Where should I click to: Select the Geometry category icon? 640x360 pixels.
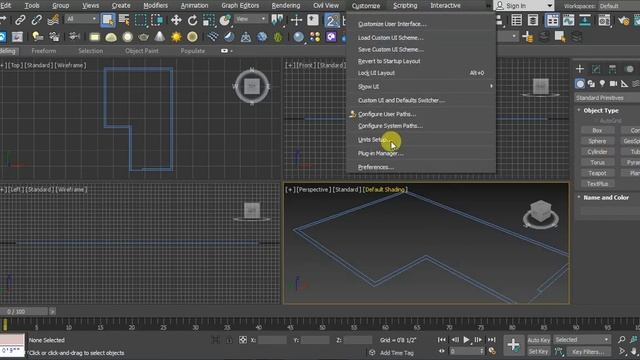pyautogui.click(x=580, y=84)
